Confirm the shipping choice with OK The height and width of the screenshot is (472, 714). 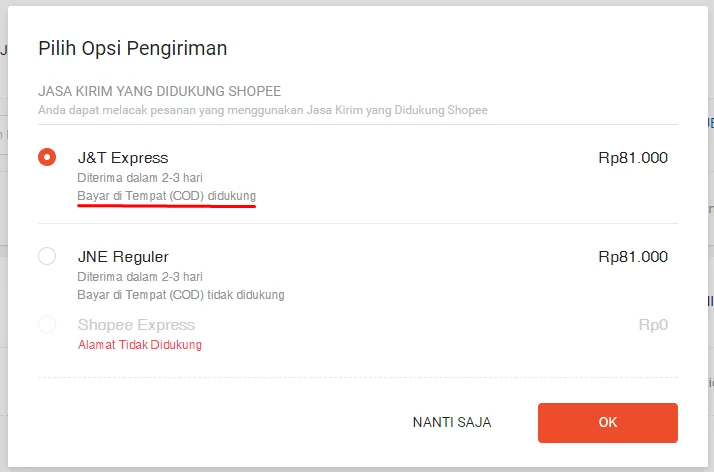point(607,422)
